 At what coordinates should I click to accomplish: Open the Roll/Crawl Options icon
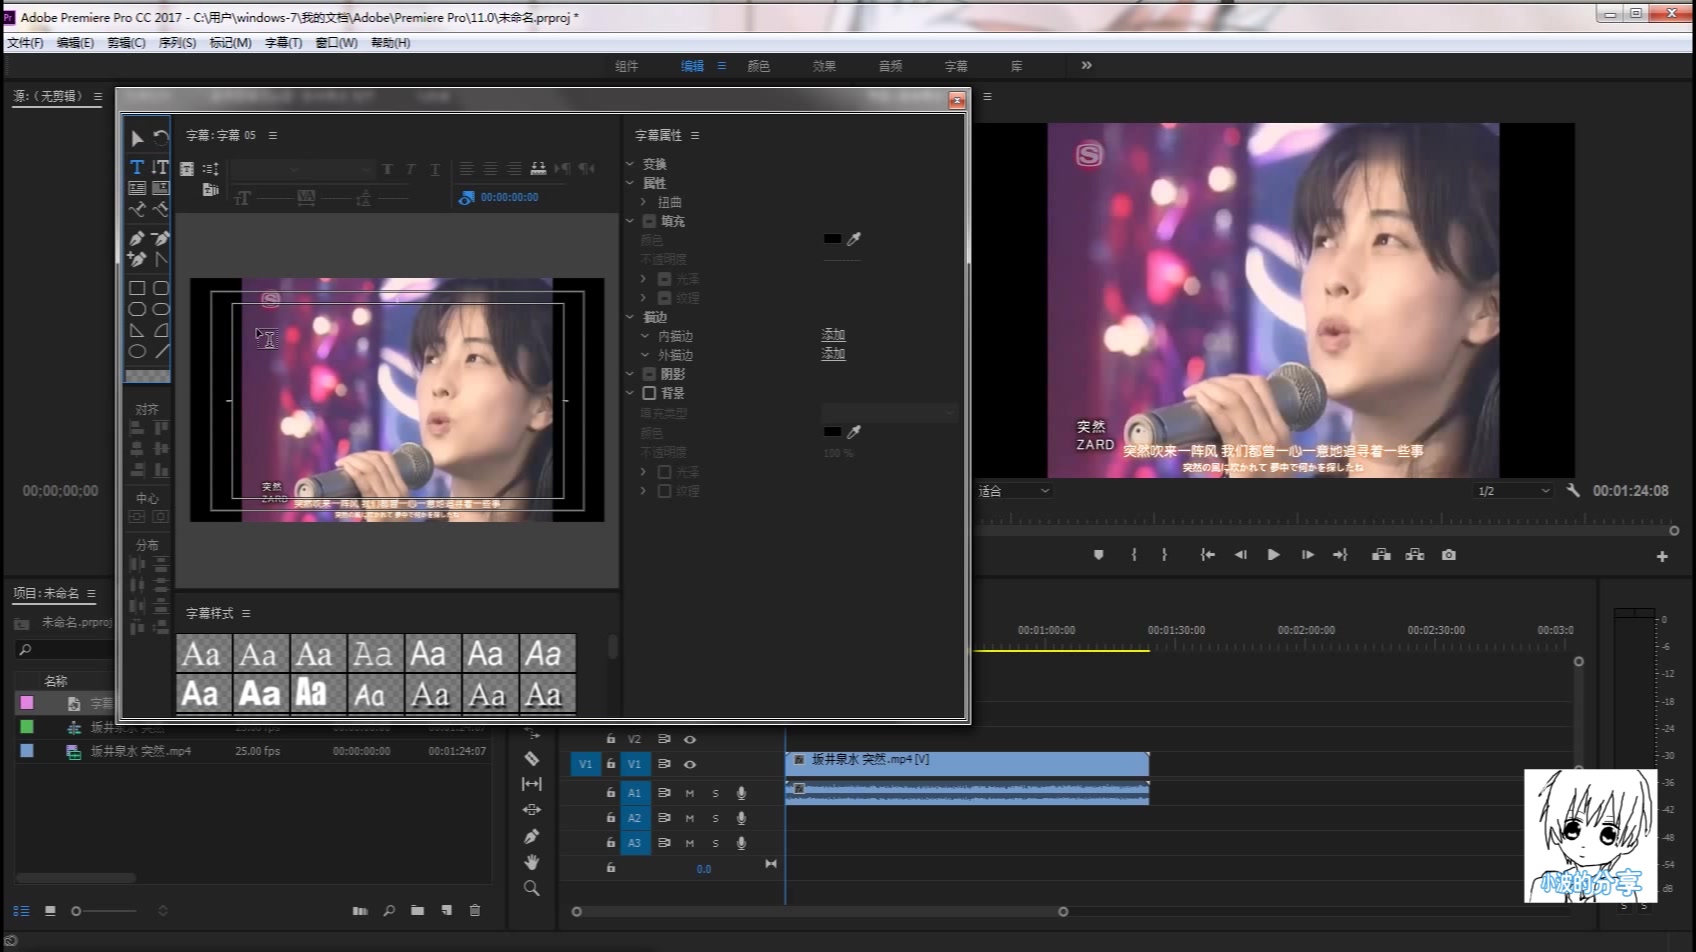[211, 169]
